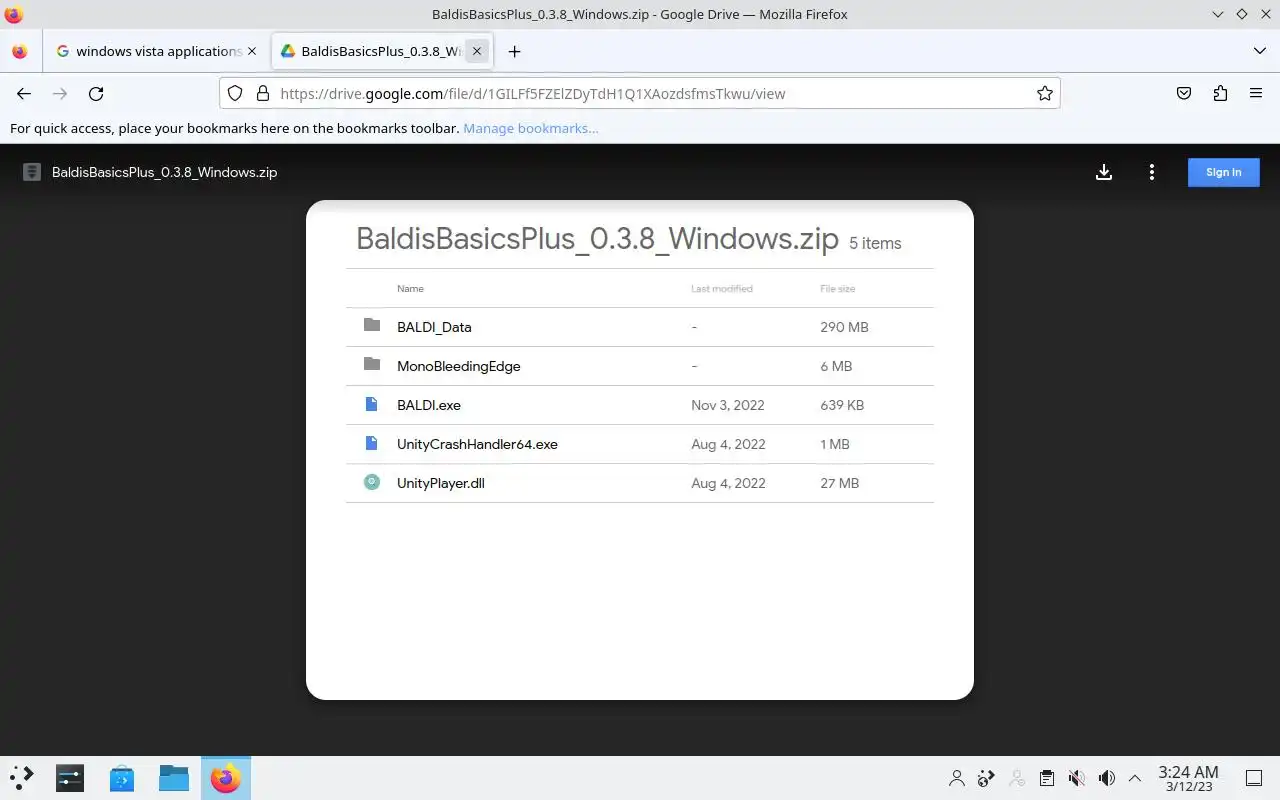Click the site security padlock icon
This screenshot has width=1280, height=800.
[x=263, y=93]
